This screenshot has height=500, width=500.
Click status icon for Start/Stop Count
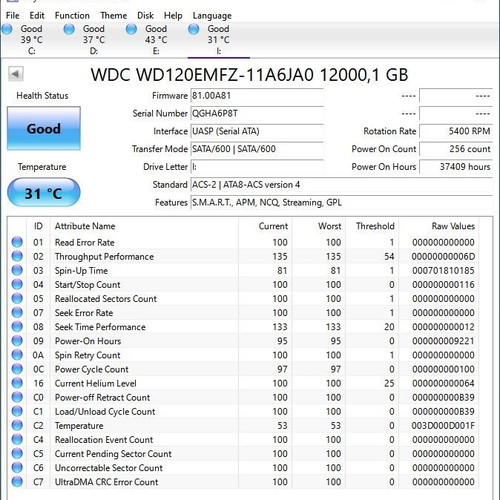[x=17, y=284]
